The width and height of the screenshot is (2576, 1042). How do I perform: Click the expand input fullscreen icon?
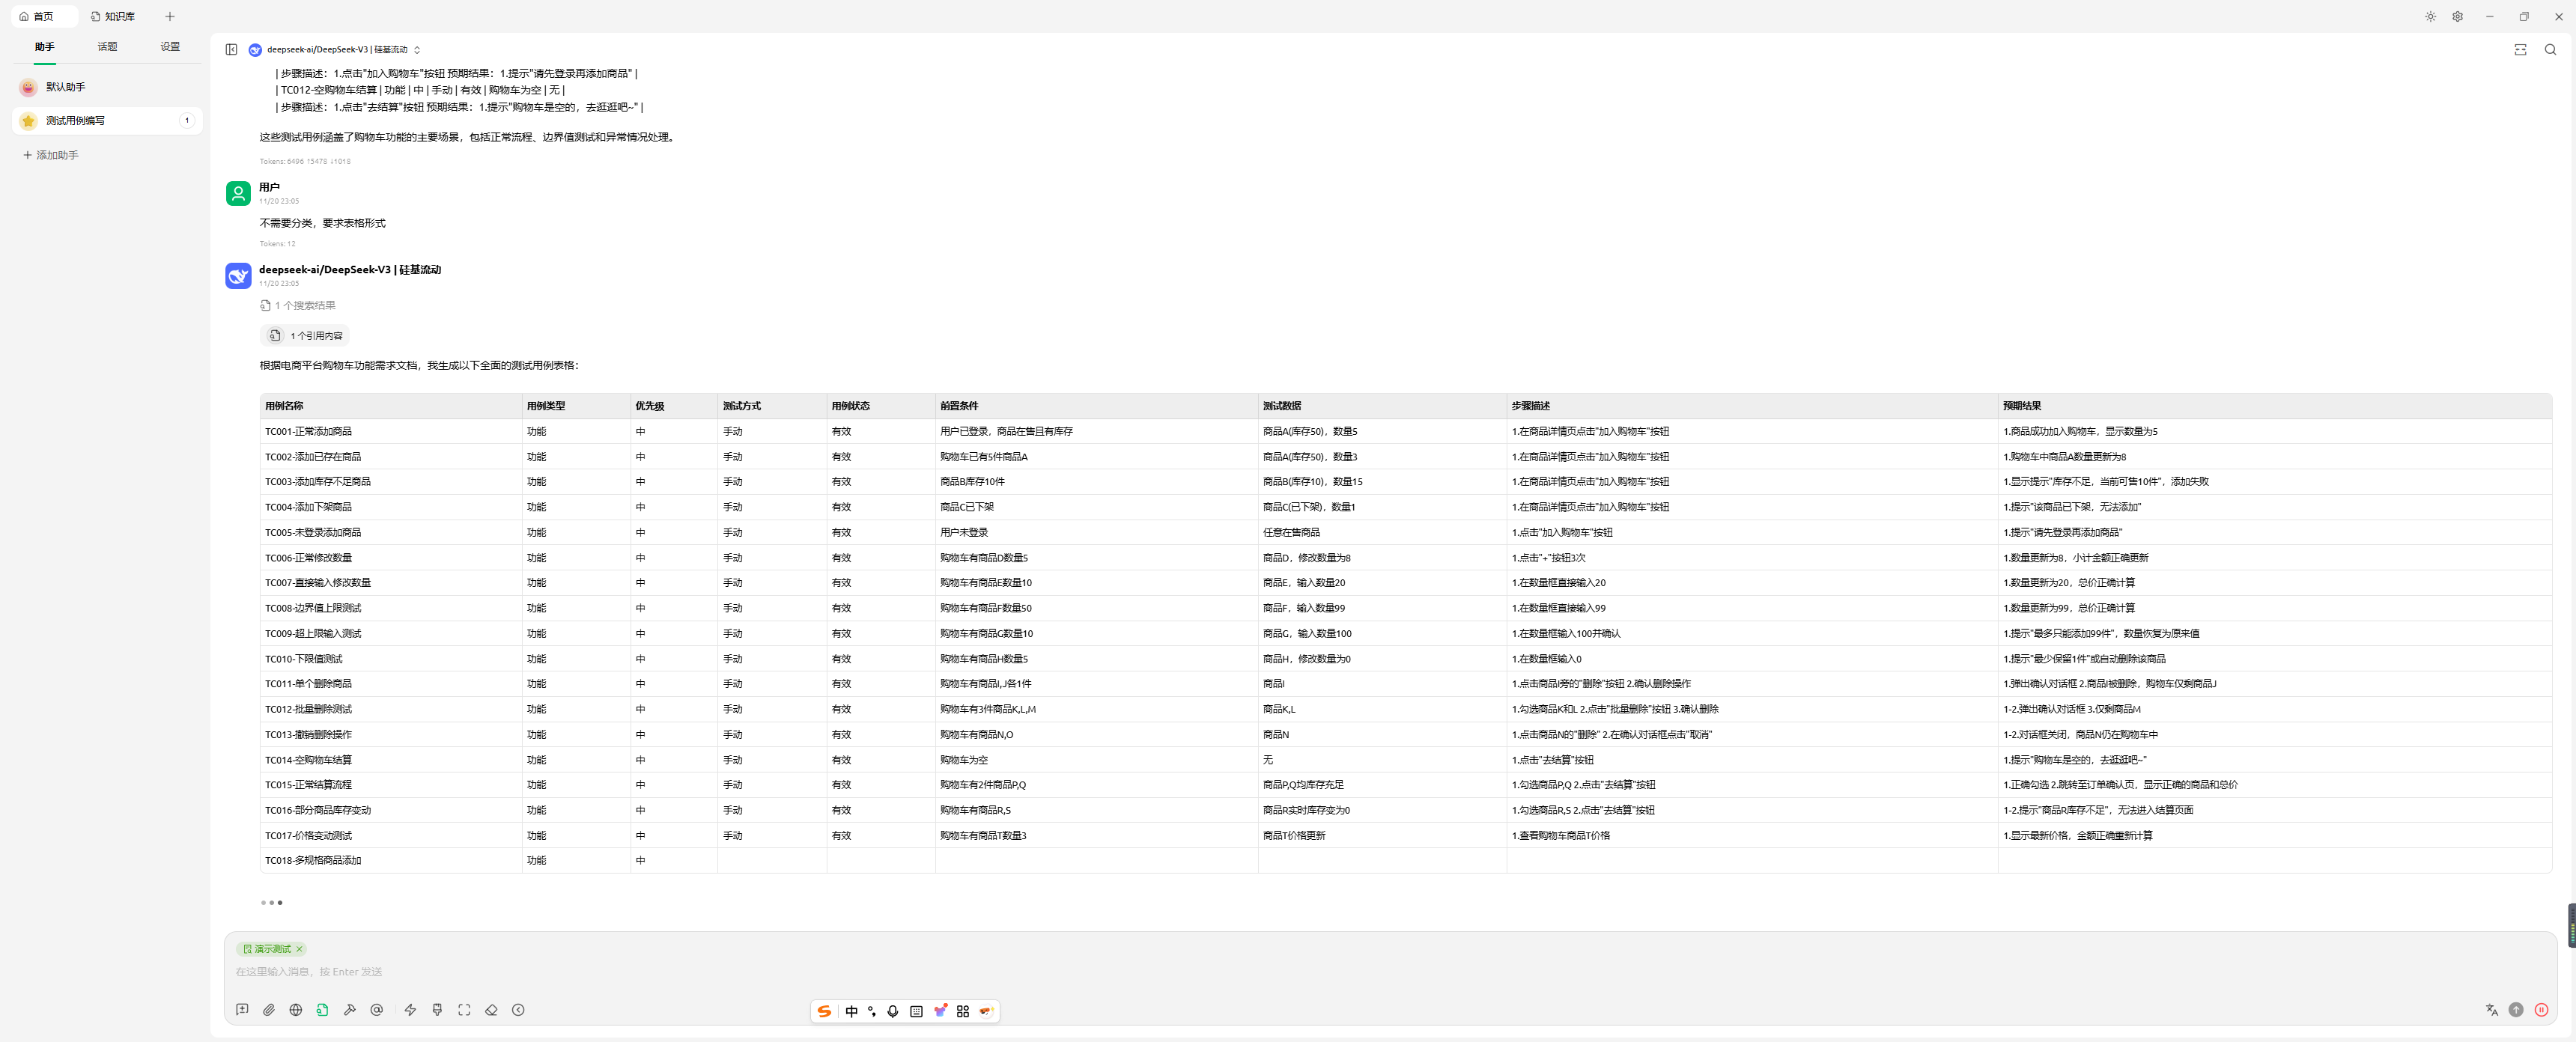(464, 1010)
